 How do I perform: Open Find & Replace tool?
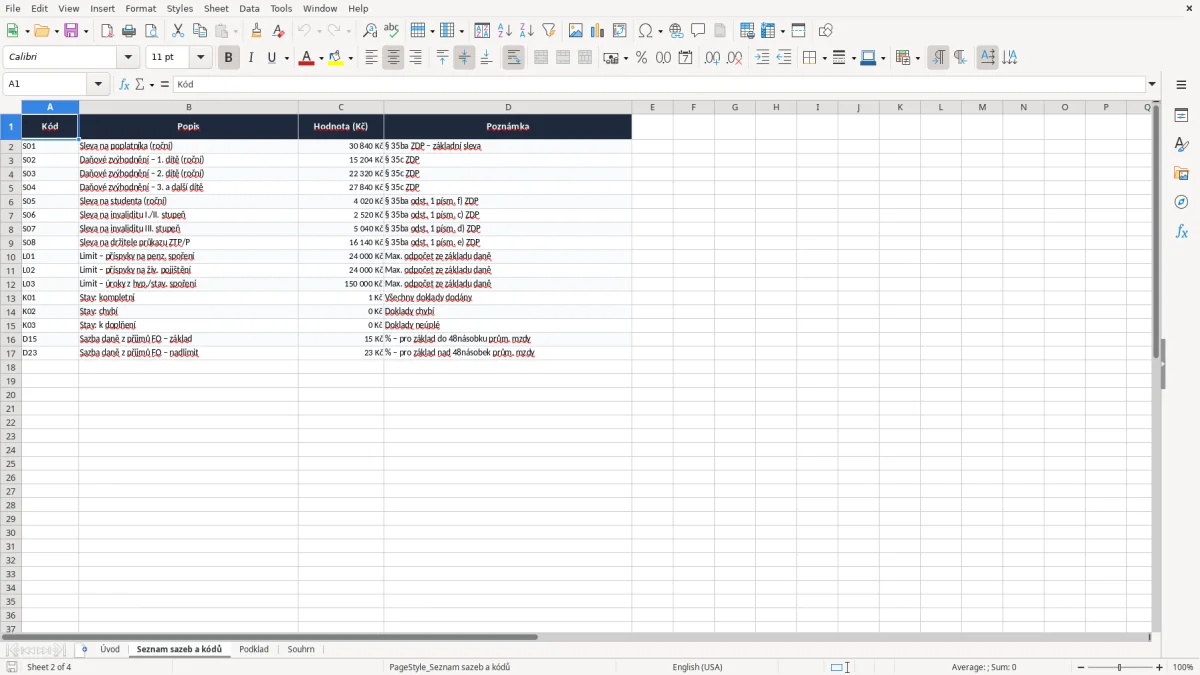pos(370,31)
